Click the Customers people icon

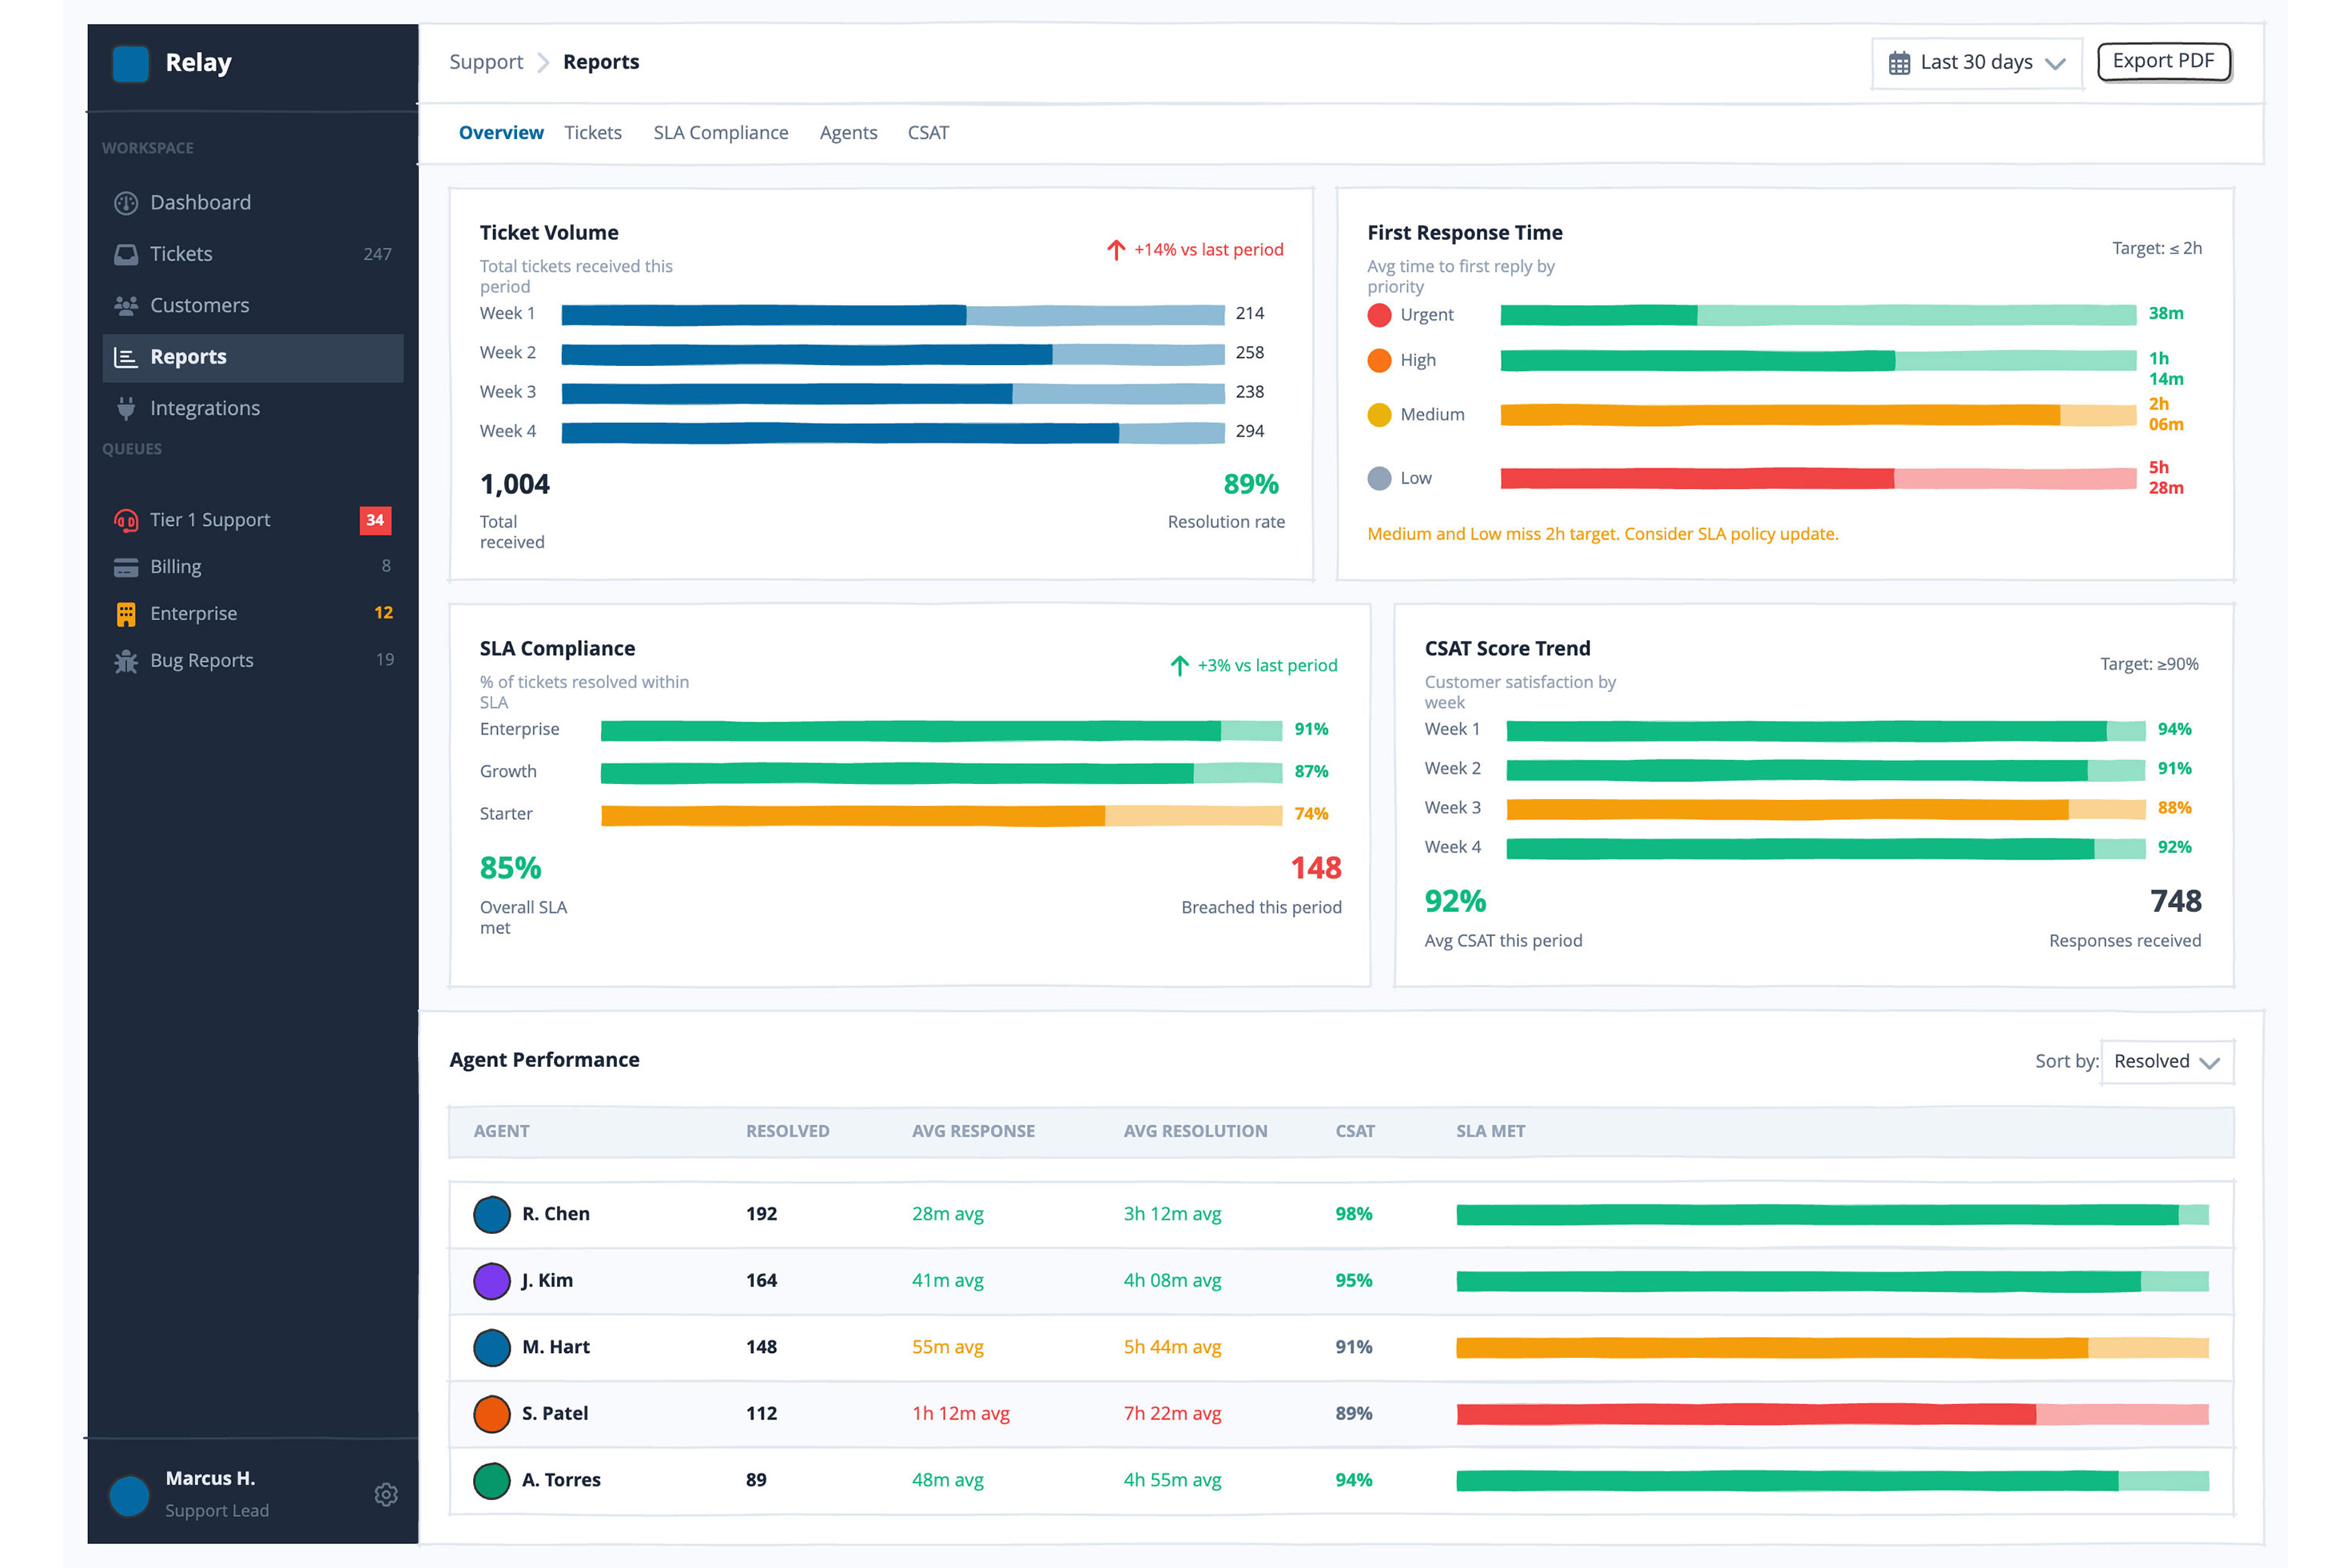point(126,306)
